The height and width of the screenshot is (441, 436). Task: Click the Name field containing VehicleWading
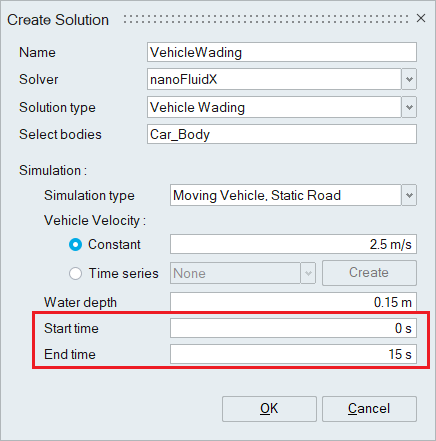coord(282,52)
